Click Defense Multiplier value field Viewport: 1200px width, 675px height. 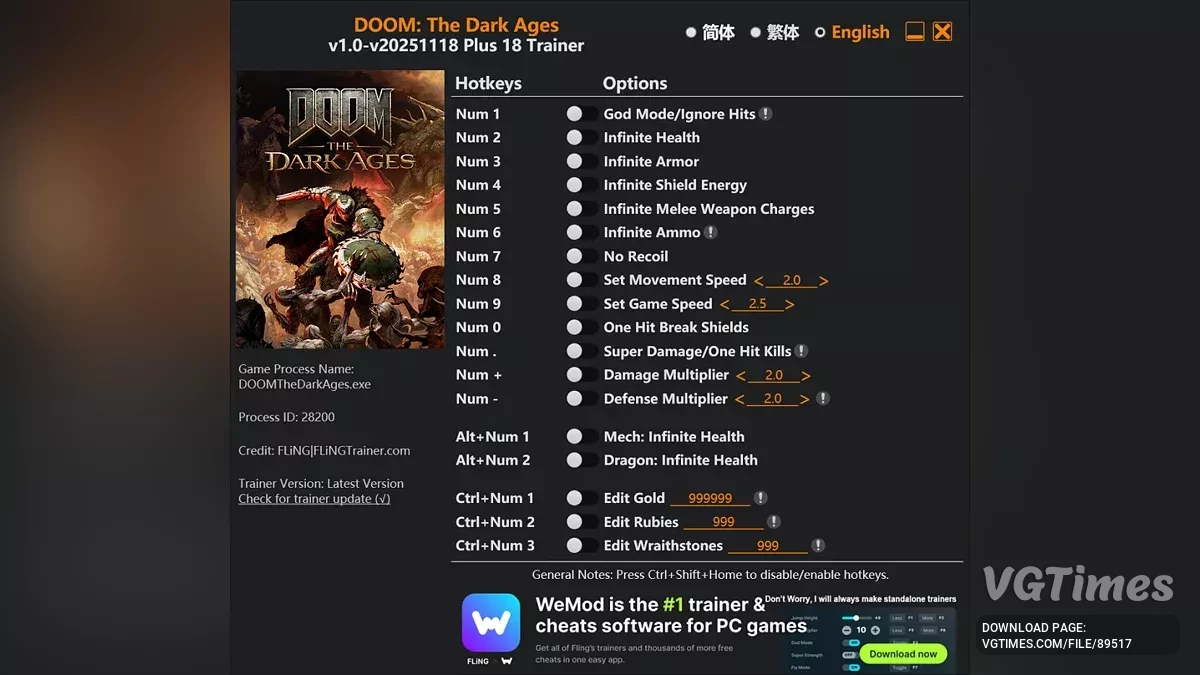[772, 399]
